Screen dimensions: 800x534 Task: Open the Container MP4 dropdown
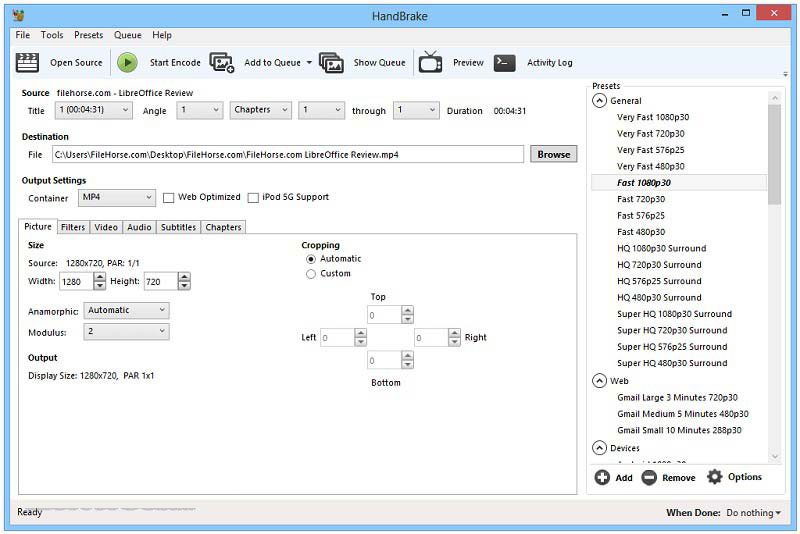tap(117, 198)
